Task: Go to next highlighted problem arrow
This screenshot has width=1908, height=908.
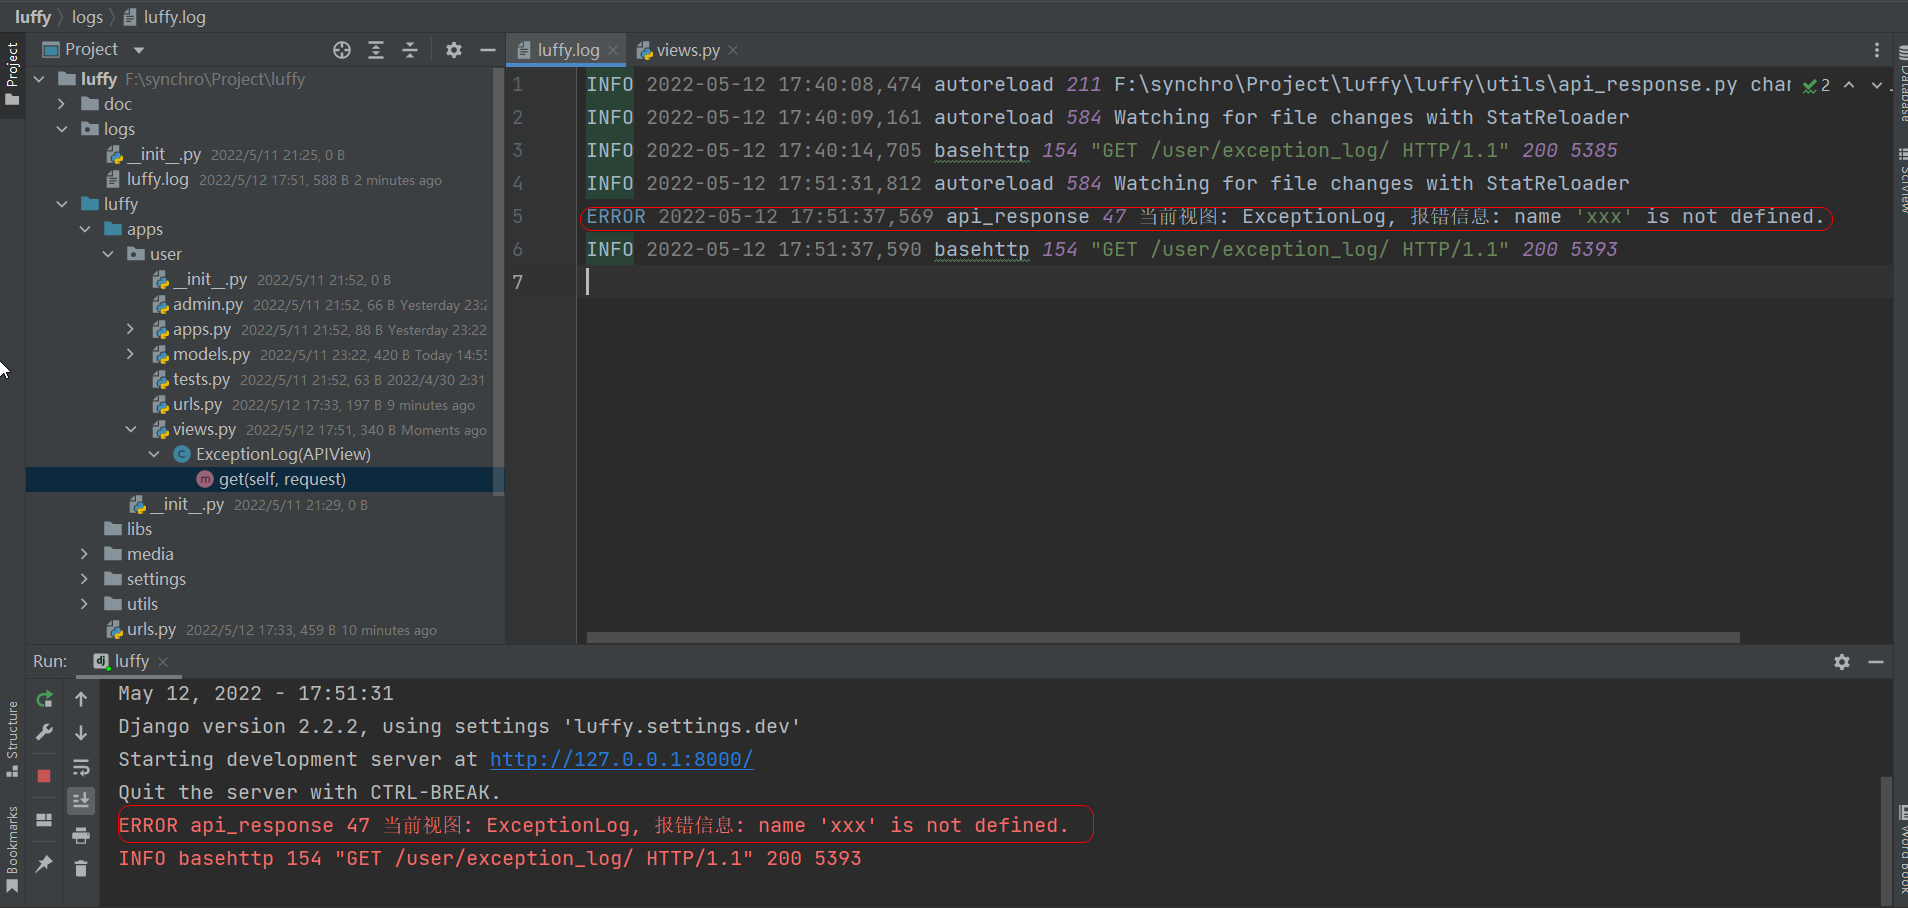Action: pyautogui.click(x=1877, y=85)
